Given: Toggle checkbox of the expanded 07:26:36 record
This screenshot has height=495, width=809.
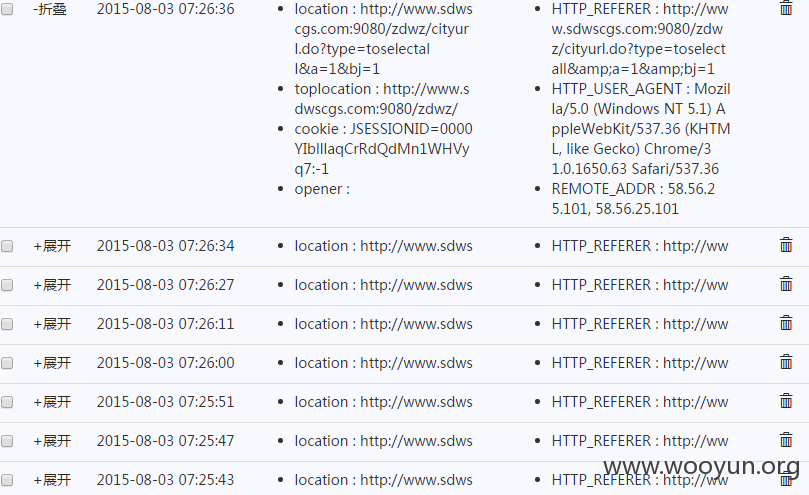Looking at the screenshot, I should coord(7,9).
